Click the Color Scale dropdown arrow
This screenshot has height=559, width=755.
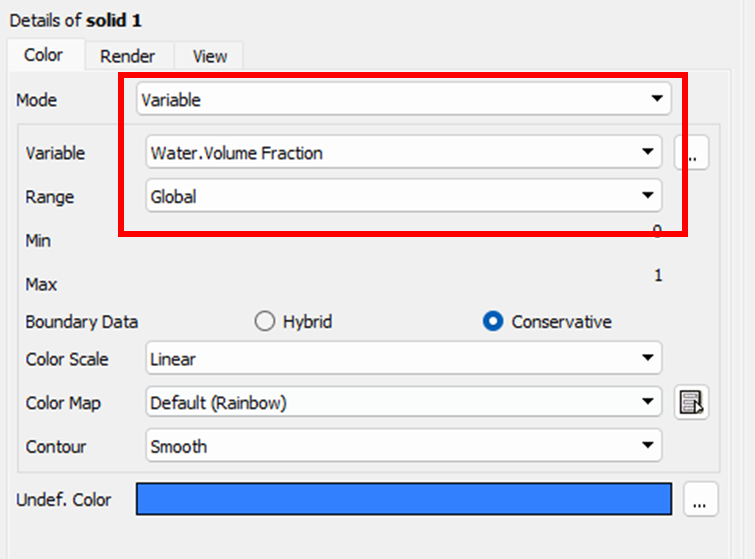tap(648, 358)
